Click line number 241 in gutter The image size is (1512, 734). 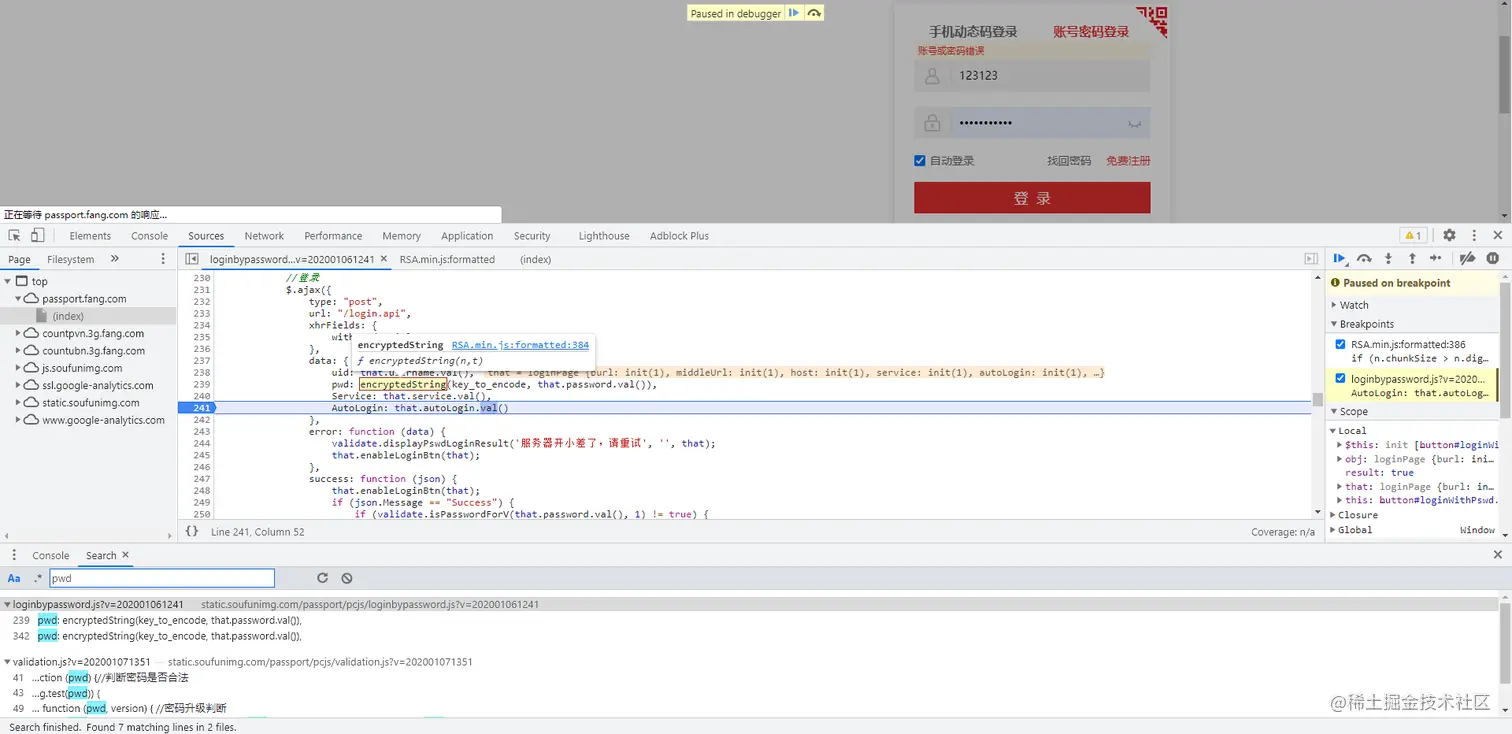[x=201, y=408]
